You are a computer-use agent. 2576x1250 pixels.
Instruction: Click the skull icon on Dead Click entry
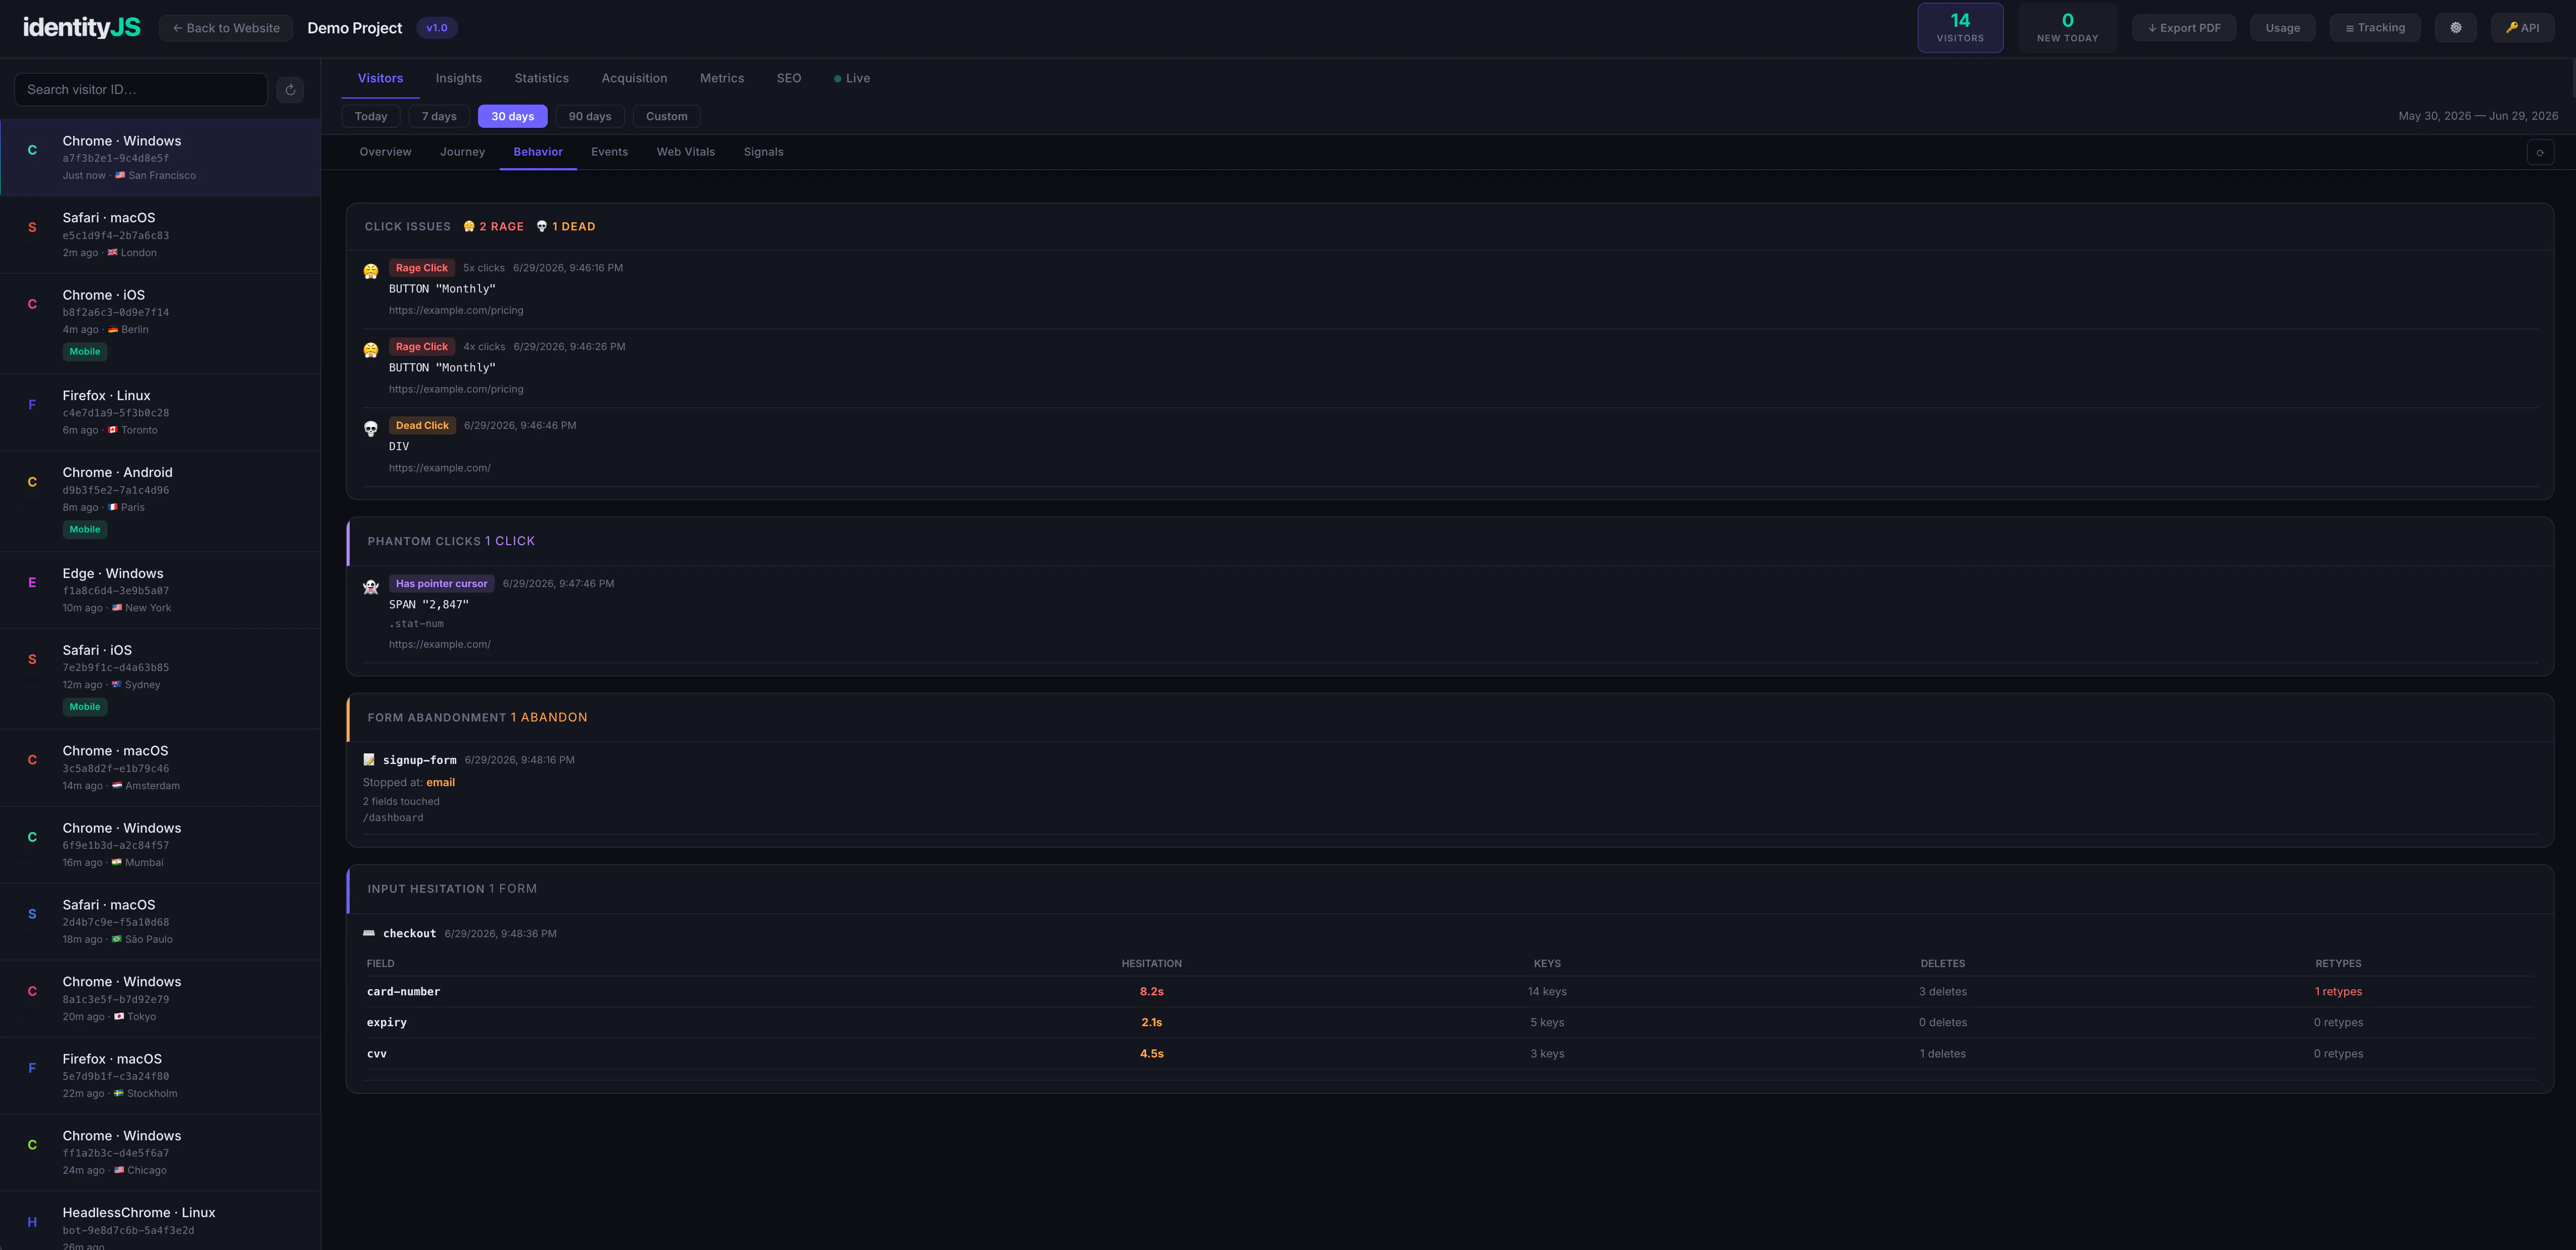[371, 429]
